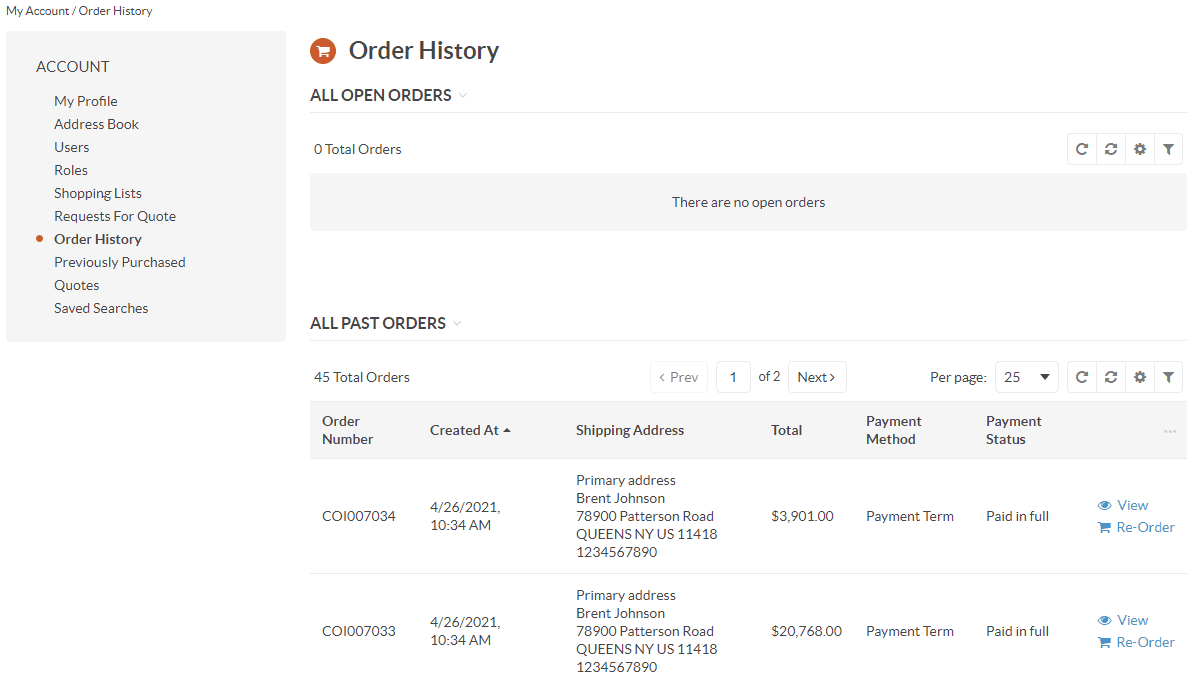Open grid settings gear for open orders
Viewport: 1194px width, 684px height.
tap(1139, 149)
